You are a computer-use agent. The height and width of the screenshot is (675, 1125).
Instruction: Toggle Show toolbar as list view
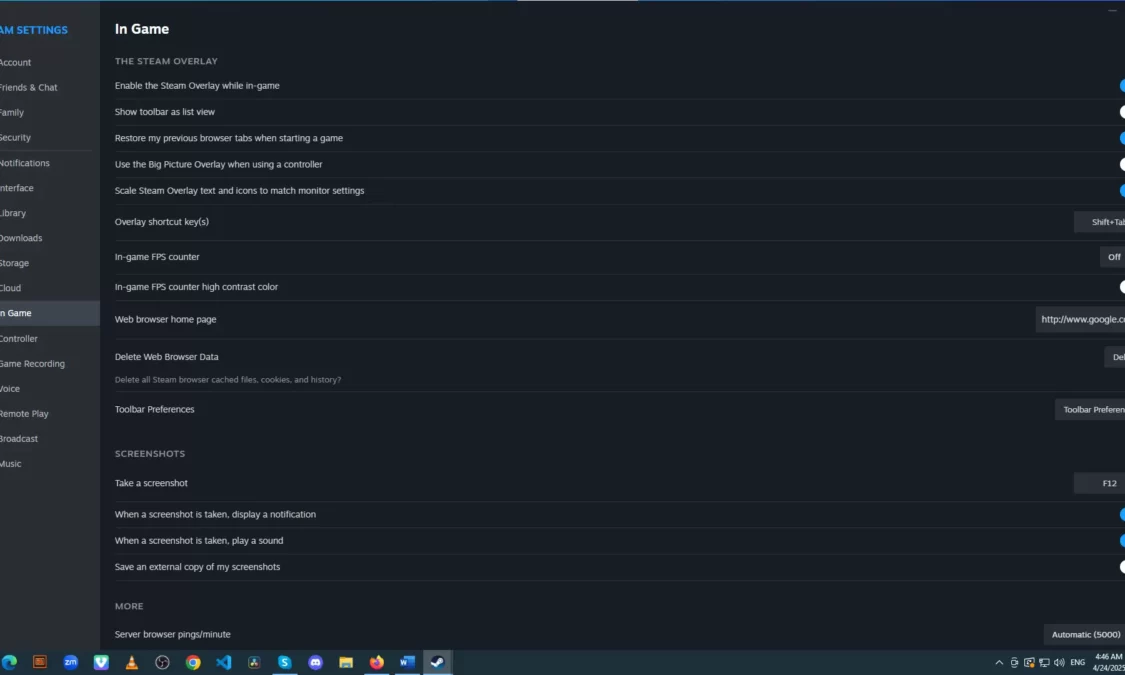pos(1121,112)
